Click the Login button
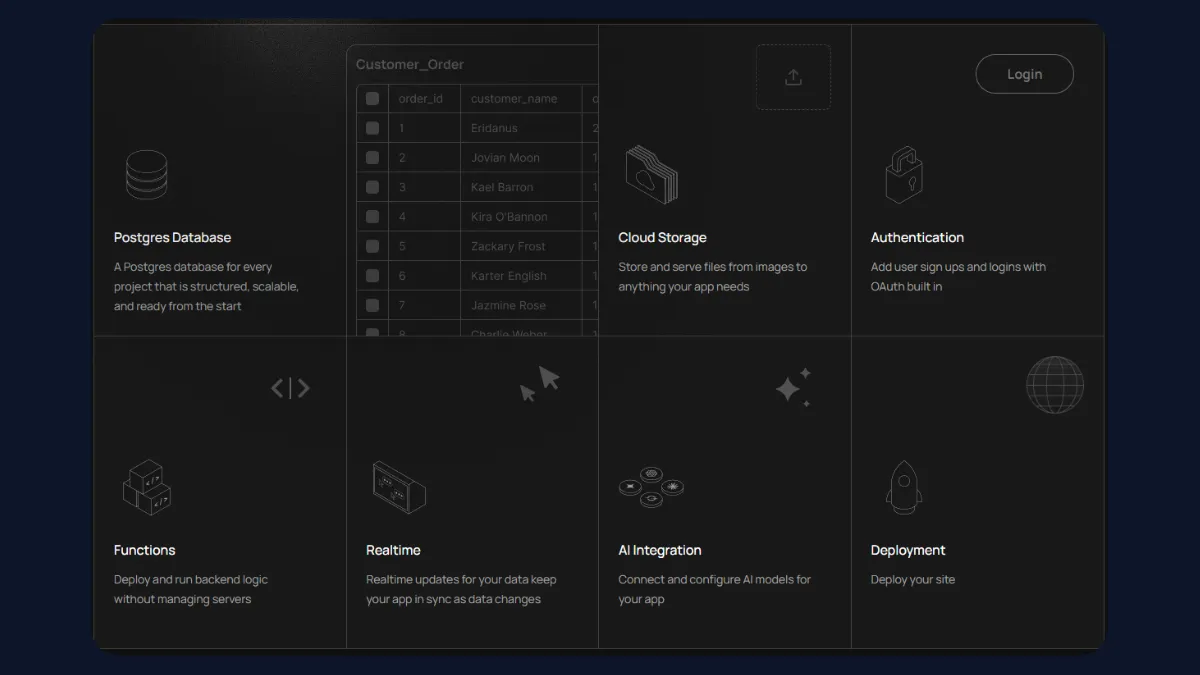The width and height of the screenshot is (1200, 675). (1024, 74)
